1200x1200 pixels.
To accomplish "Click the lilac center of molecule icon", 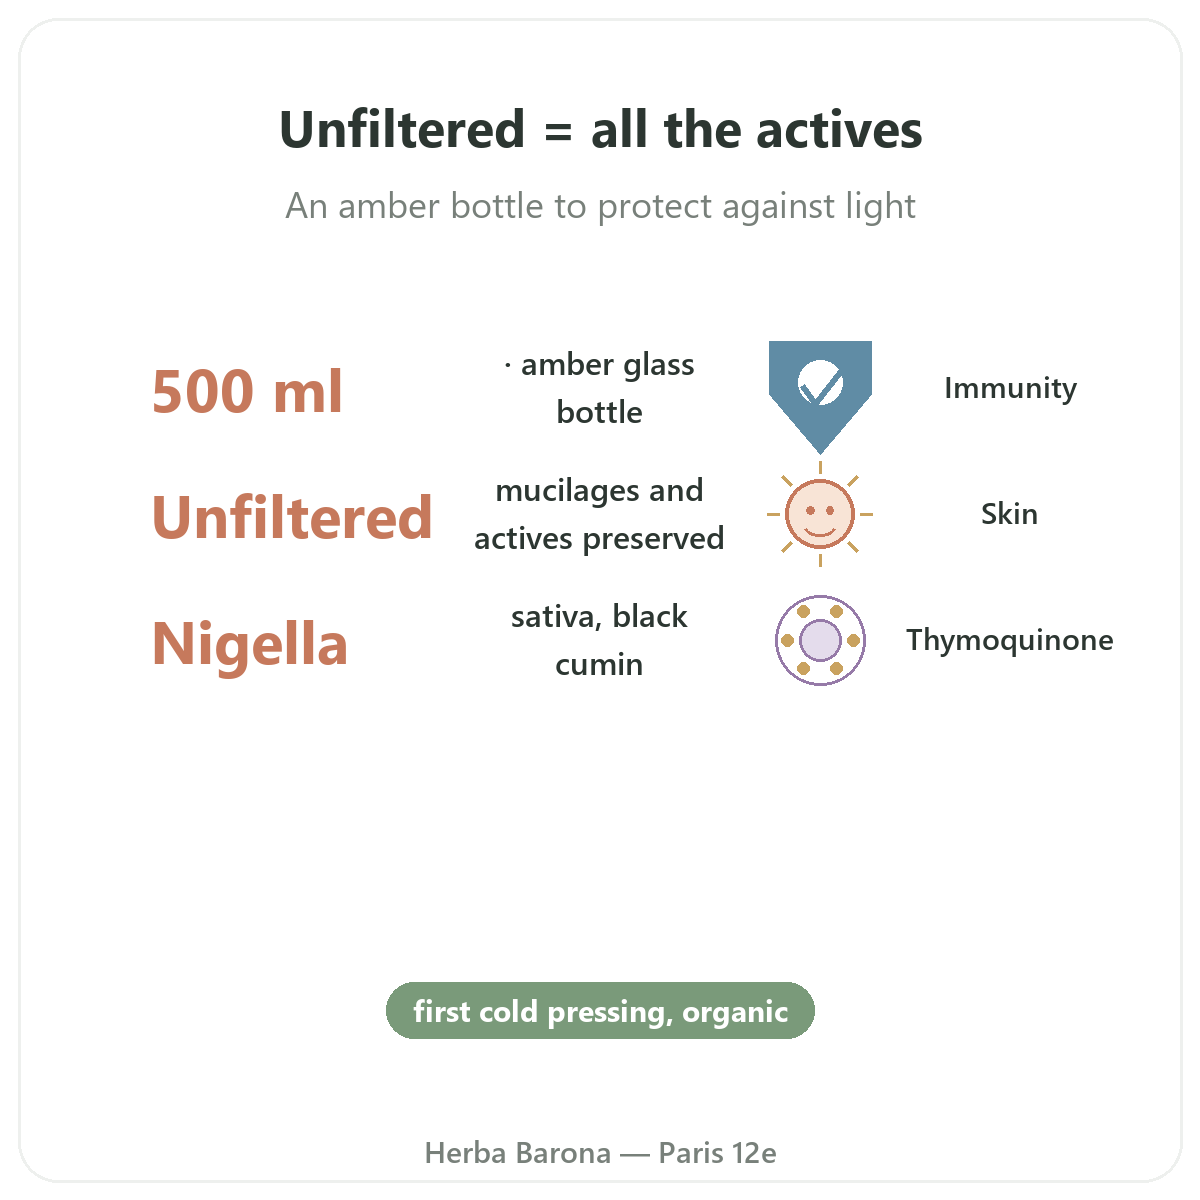I will pos(820,640).
